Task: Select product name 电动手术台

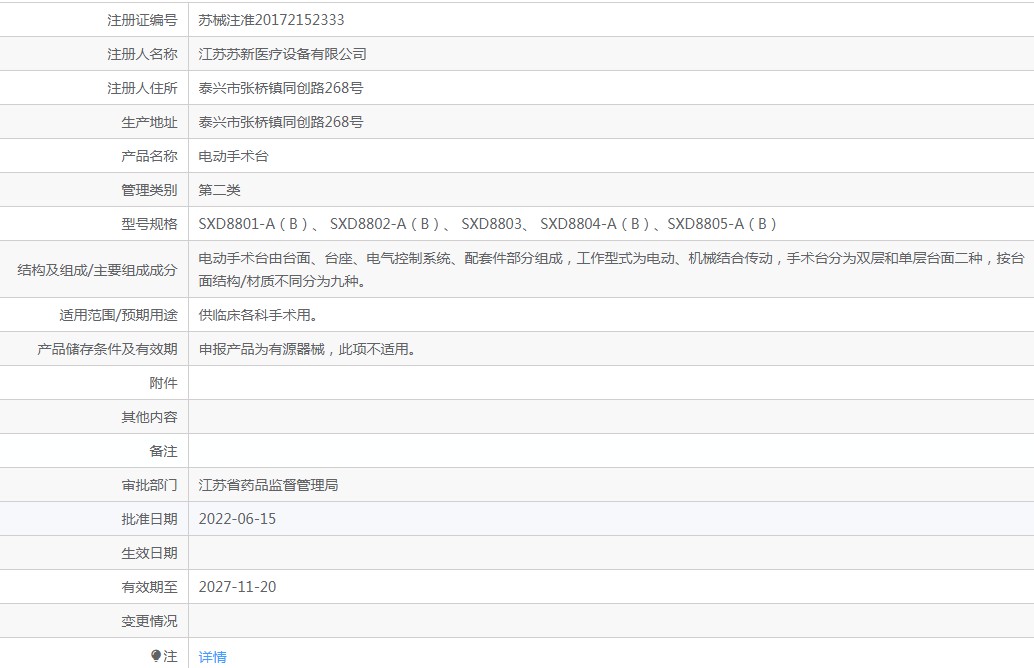Action: pos(233,156)
